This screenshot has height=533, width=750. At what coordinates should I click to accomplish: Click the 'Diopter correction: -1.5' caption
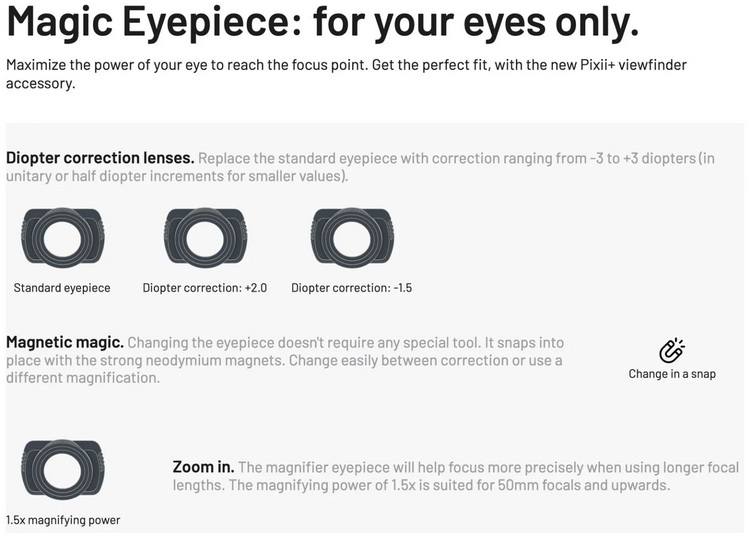click(x=352, y=288)
